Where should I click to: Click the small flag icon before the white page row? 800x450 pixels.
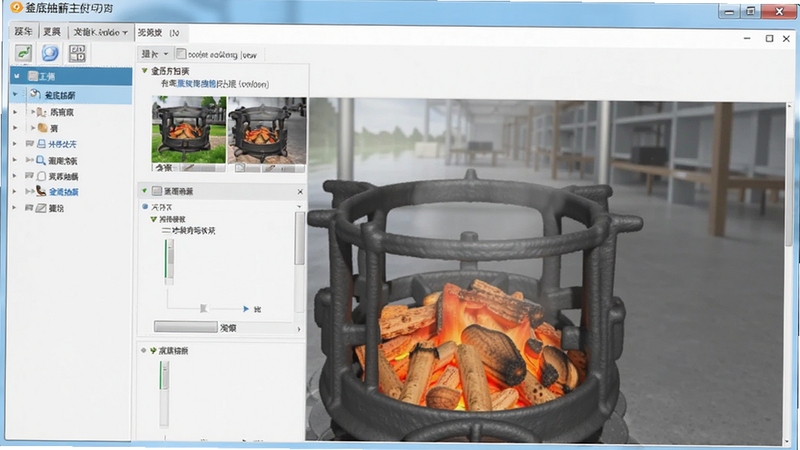click(30, 176)
